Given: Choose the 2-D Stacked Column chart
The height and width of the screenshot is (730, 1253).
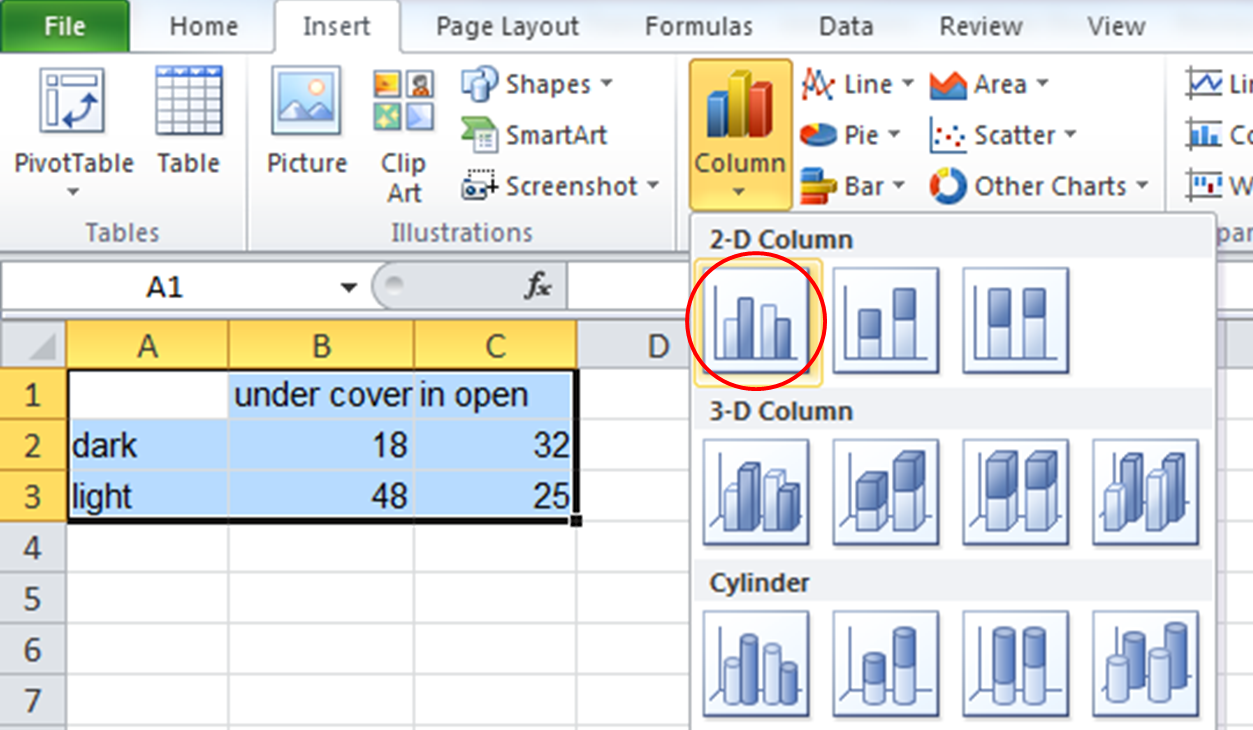Looking at the screenshot, I should (x=886, y=321).
